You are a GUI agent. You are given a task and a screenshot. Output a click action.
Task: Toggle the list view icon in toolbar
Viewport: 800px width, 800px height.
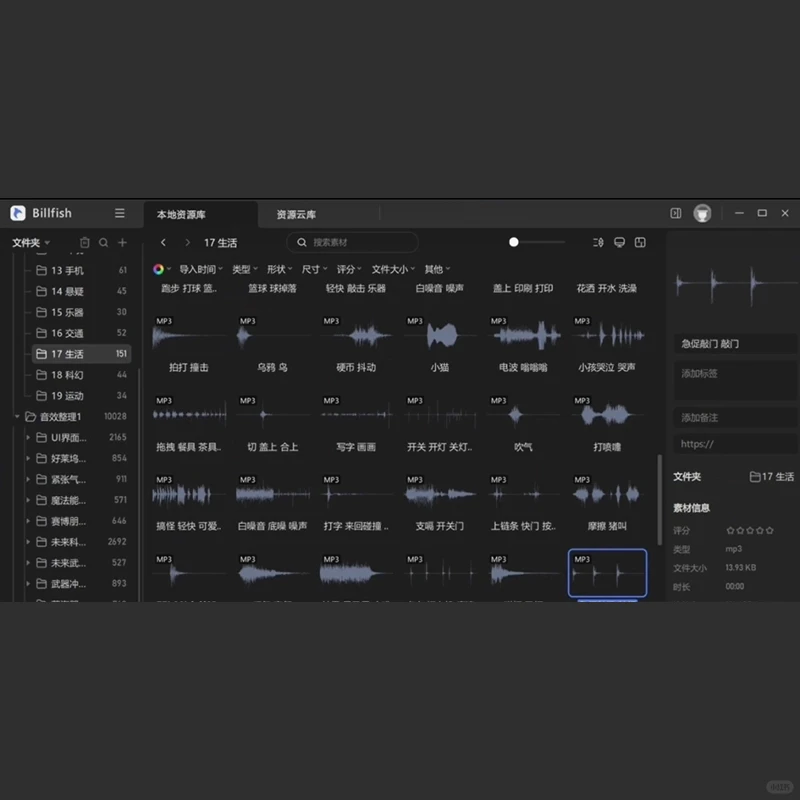tap(598, 242)
